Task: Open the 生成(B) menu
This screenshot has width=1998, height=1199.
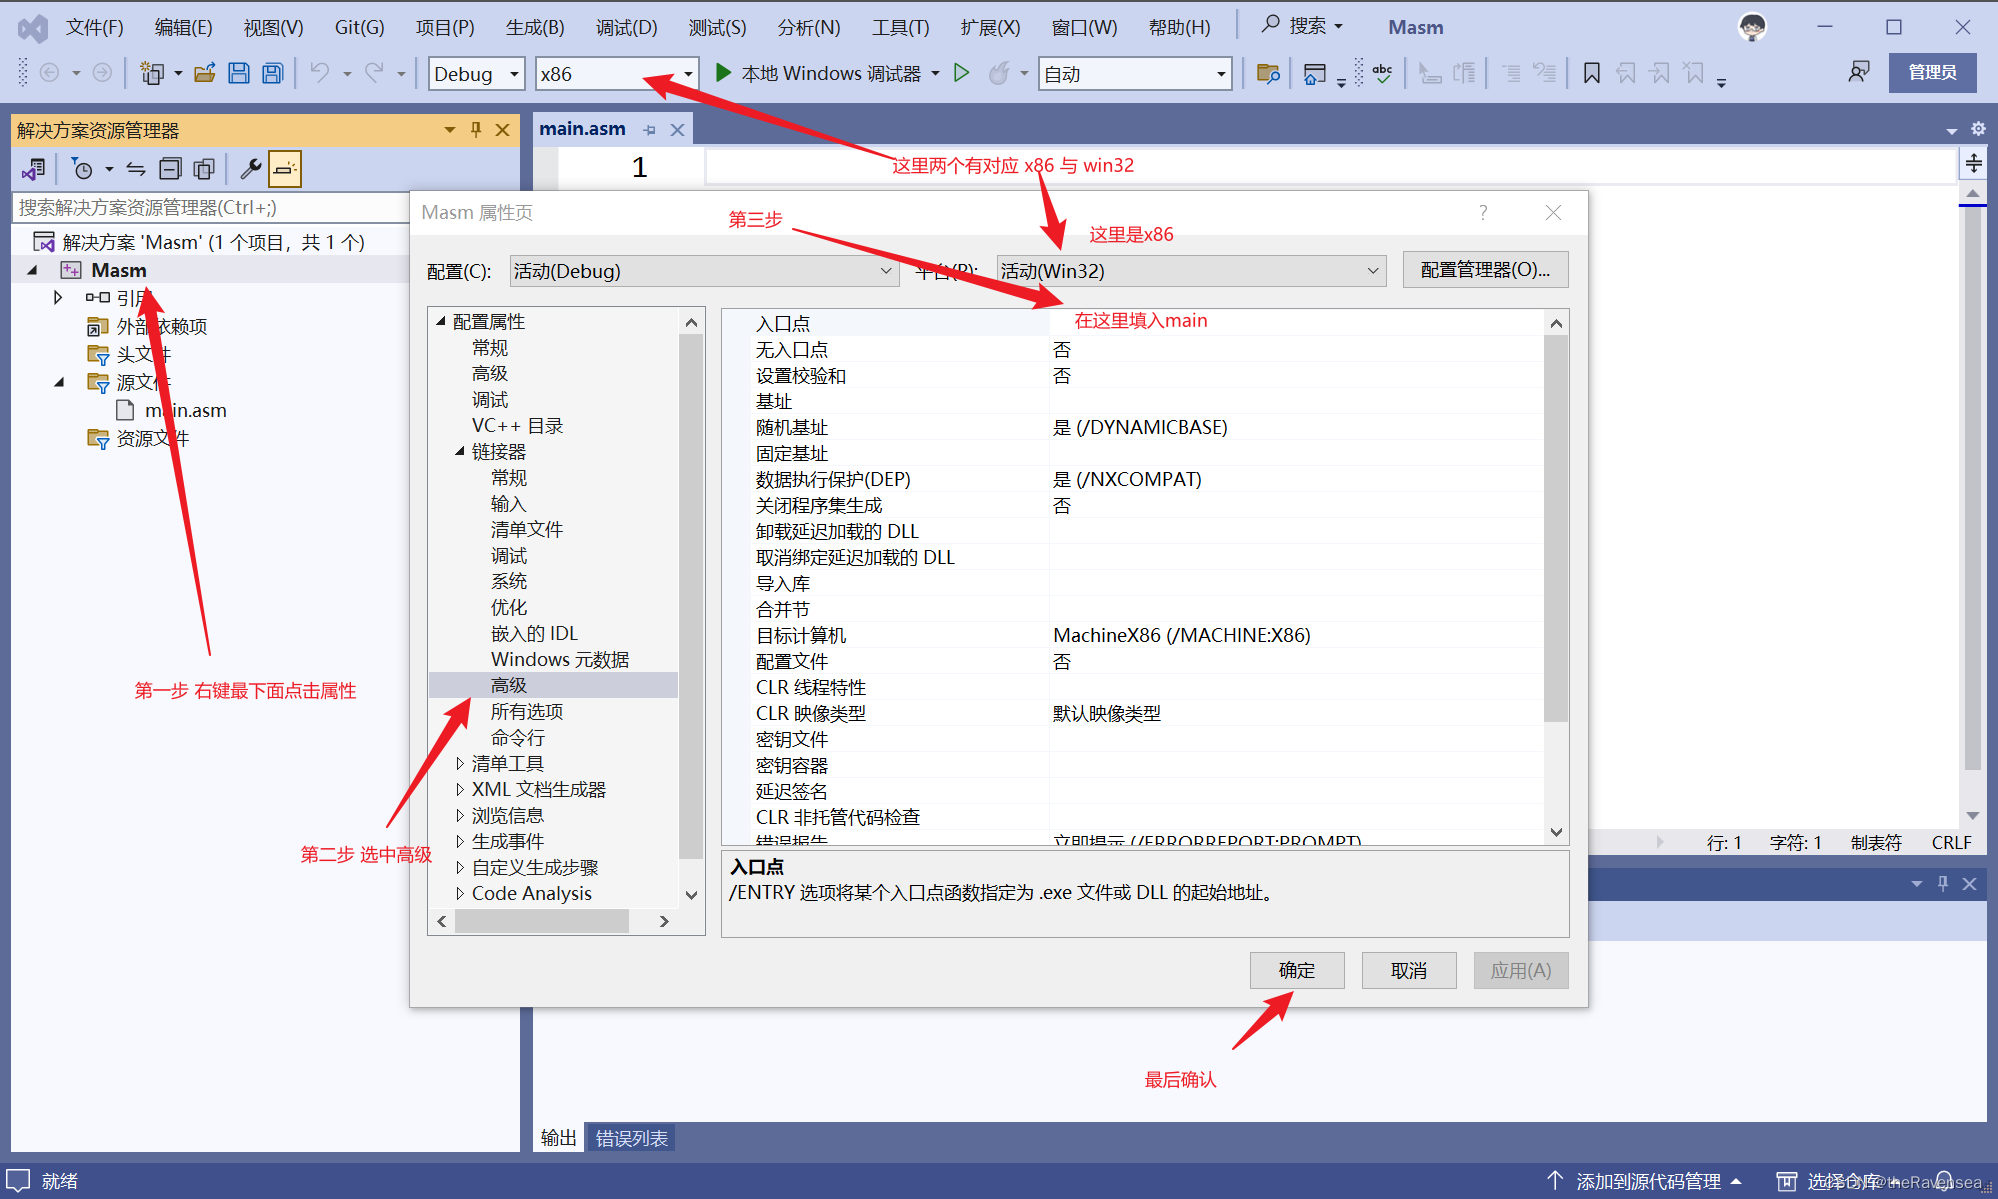Action: click(535, 27)
